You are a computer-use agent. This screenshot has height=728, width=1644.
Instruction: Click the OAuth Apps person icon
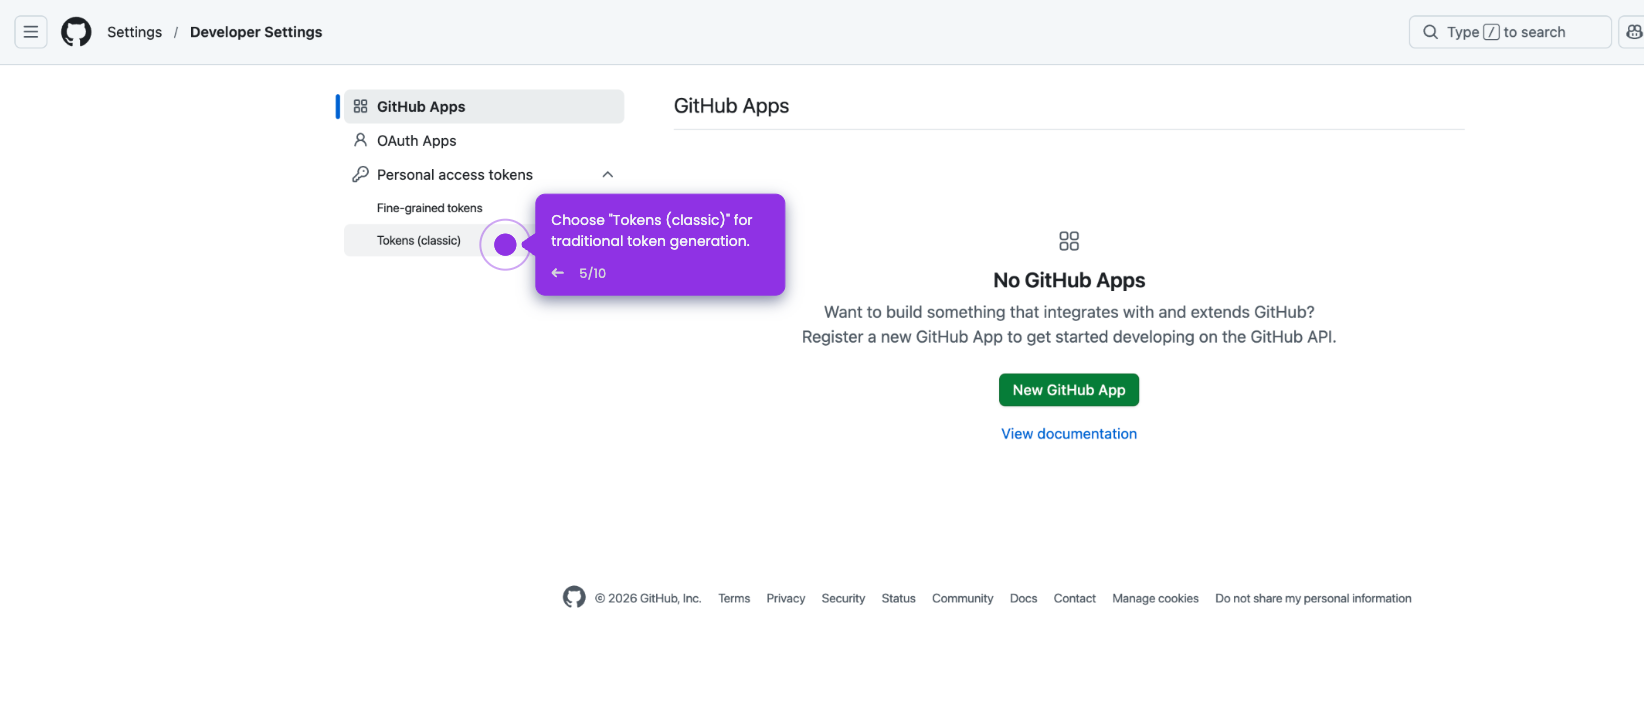tap(361, 140)
